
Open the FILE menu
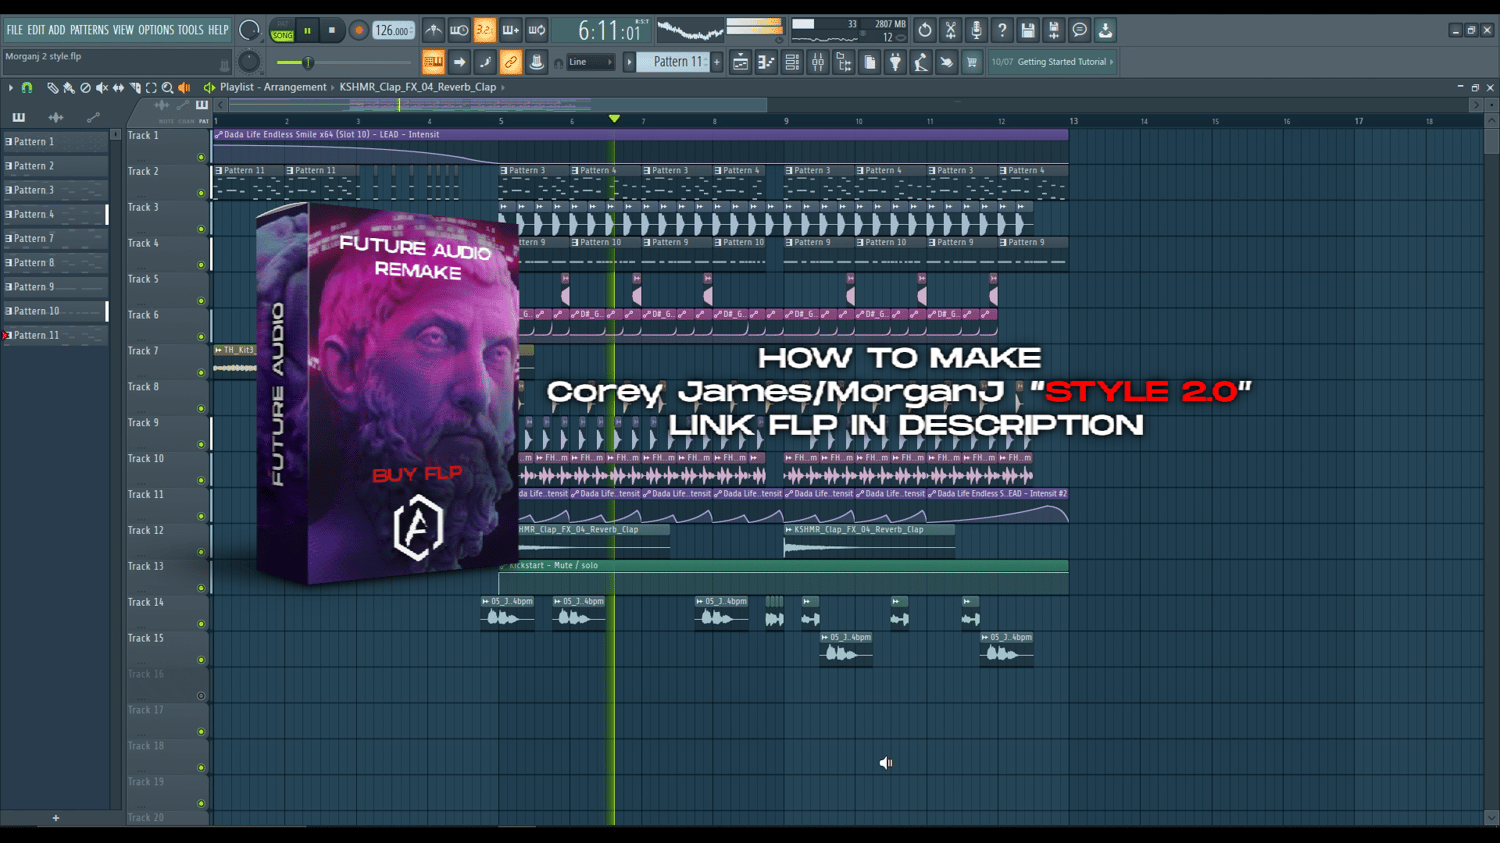point(14,30)
